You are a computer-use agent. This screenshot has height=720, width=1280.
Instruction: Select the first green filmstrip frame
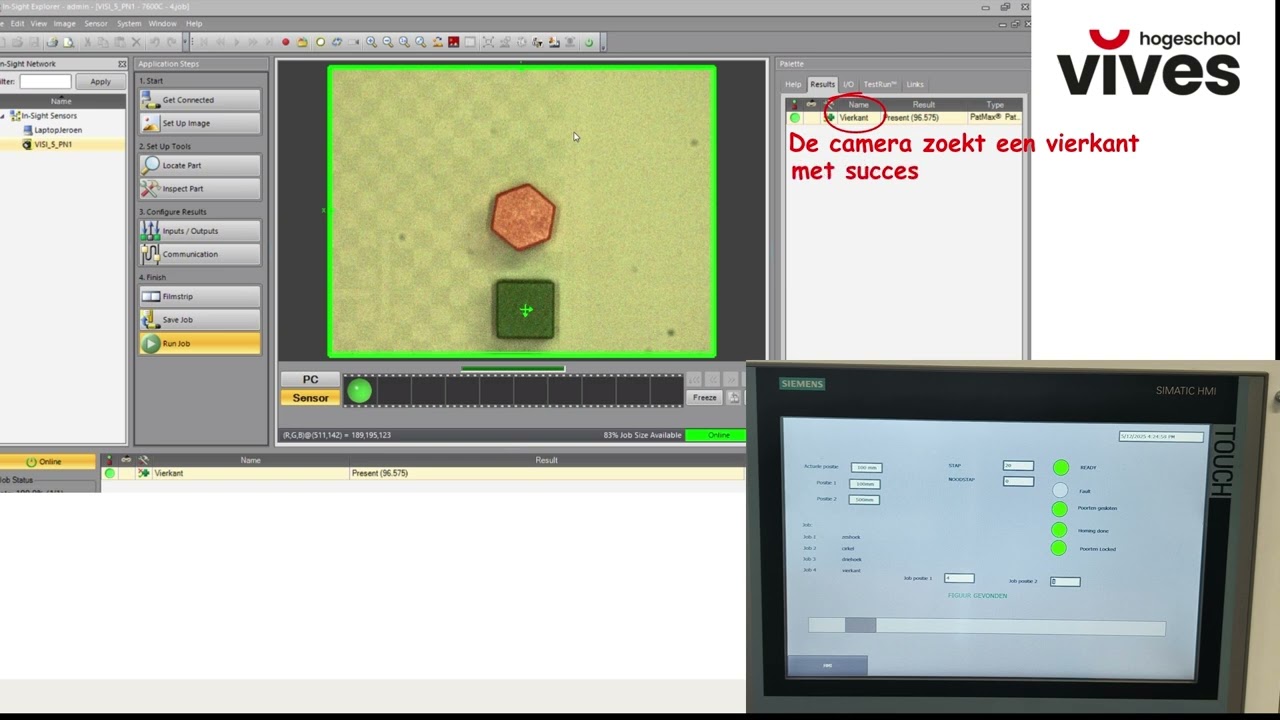click(x=359, y=391)
